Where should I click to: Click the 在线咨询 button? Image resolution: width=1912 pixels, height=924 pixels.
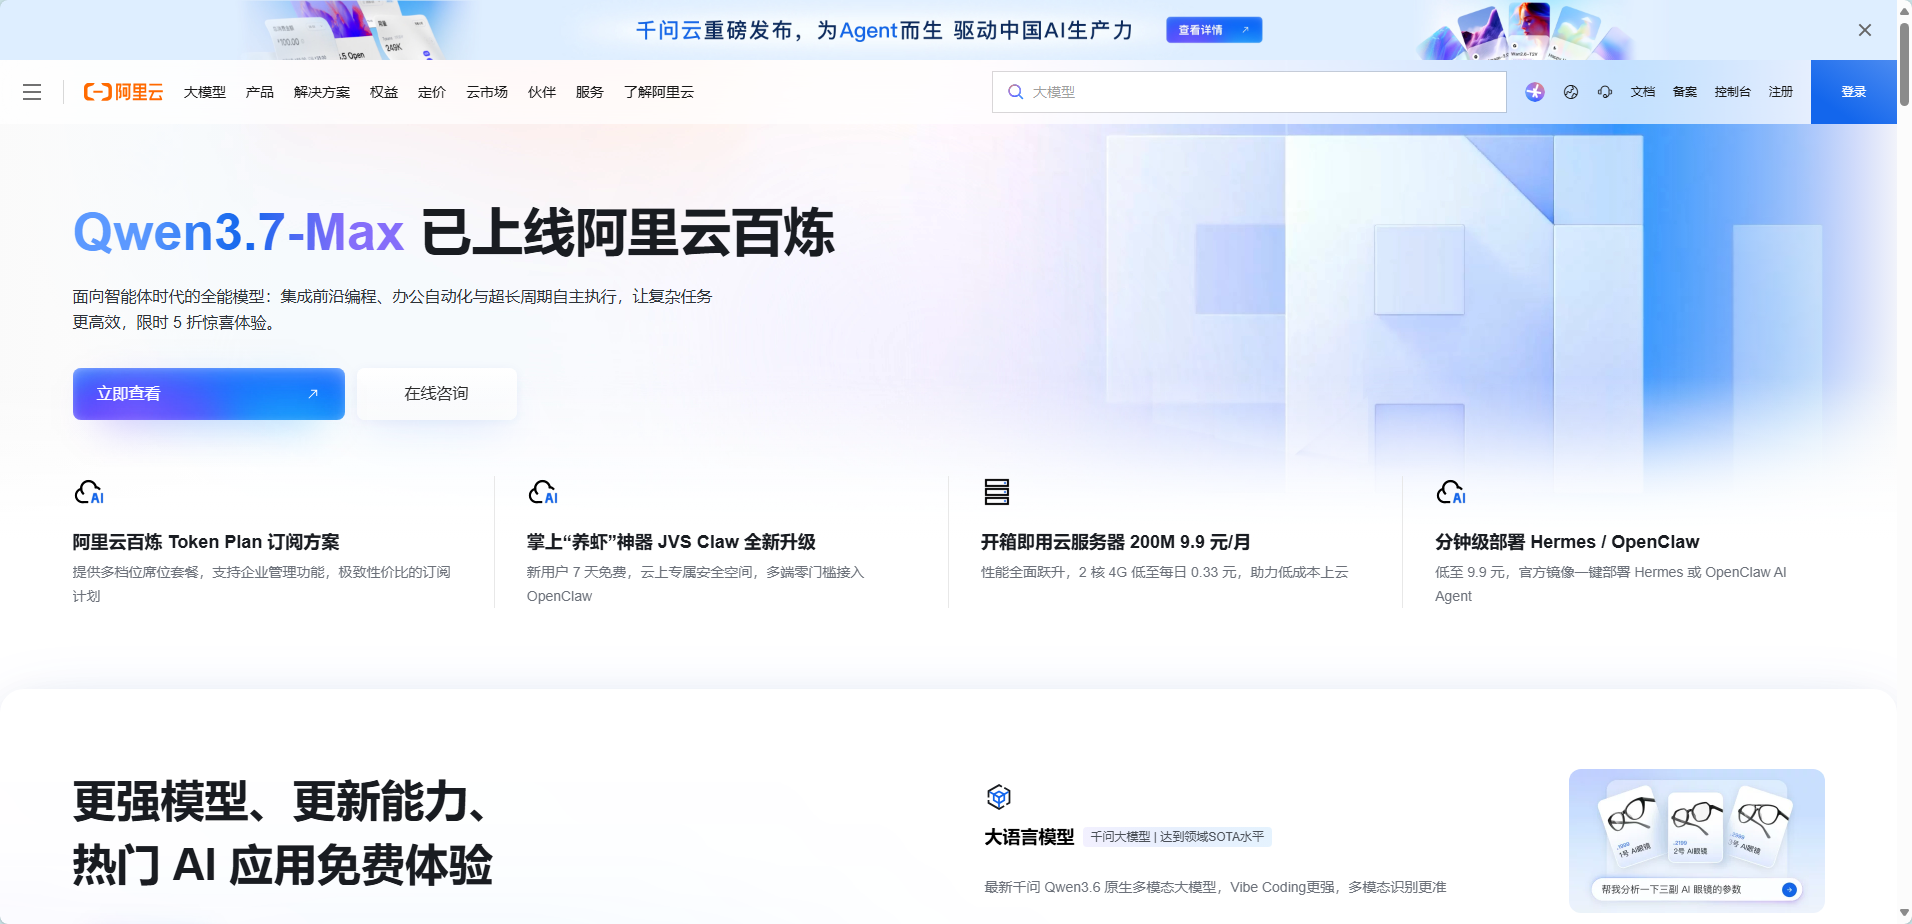437,394
